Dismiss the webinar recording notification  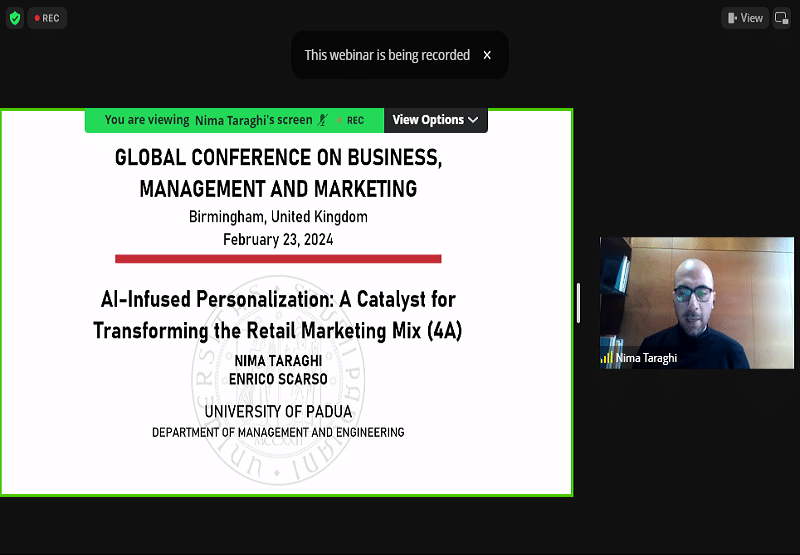click(487, 55)
